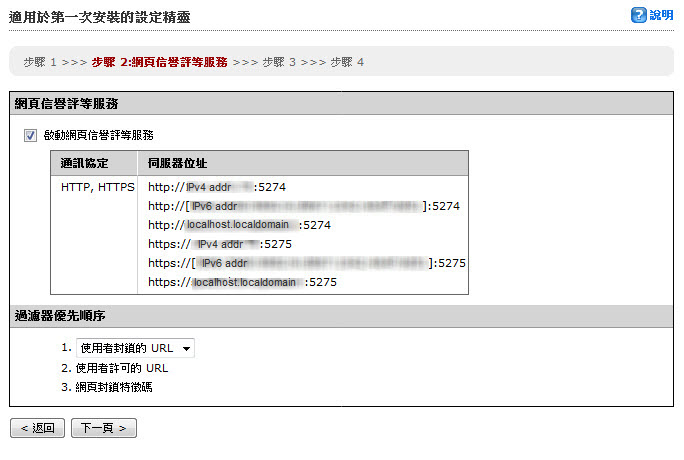This screenshot has width=684, height=460.
Task: Select 步驟 4 in the wizard breadcrumb
Action: click(x=347, y=62)
